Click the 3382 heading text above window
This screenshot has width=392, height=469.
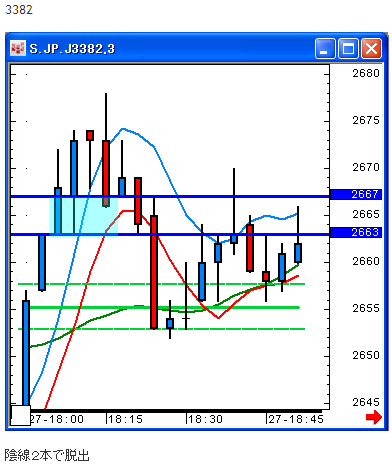19,10
